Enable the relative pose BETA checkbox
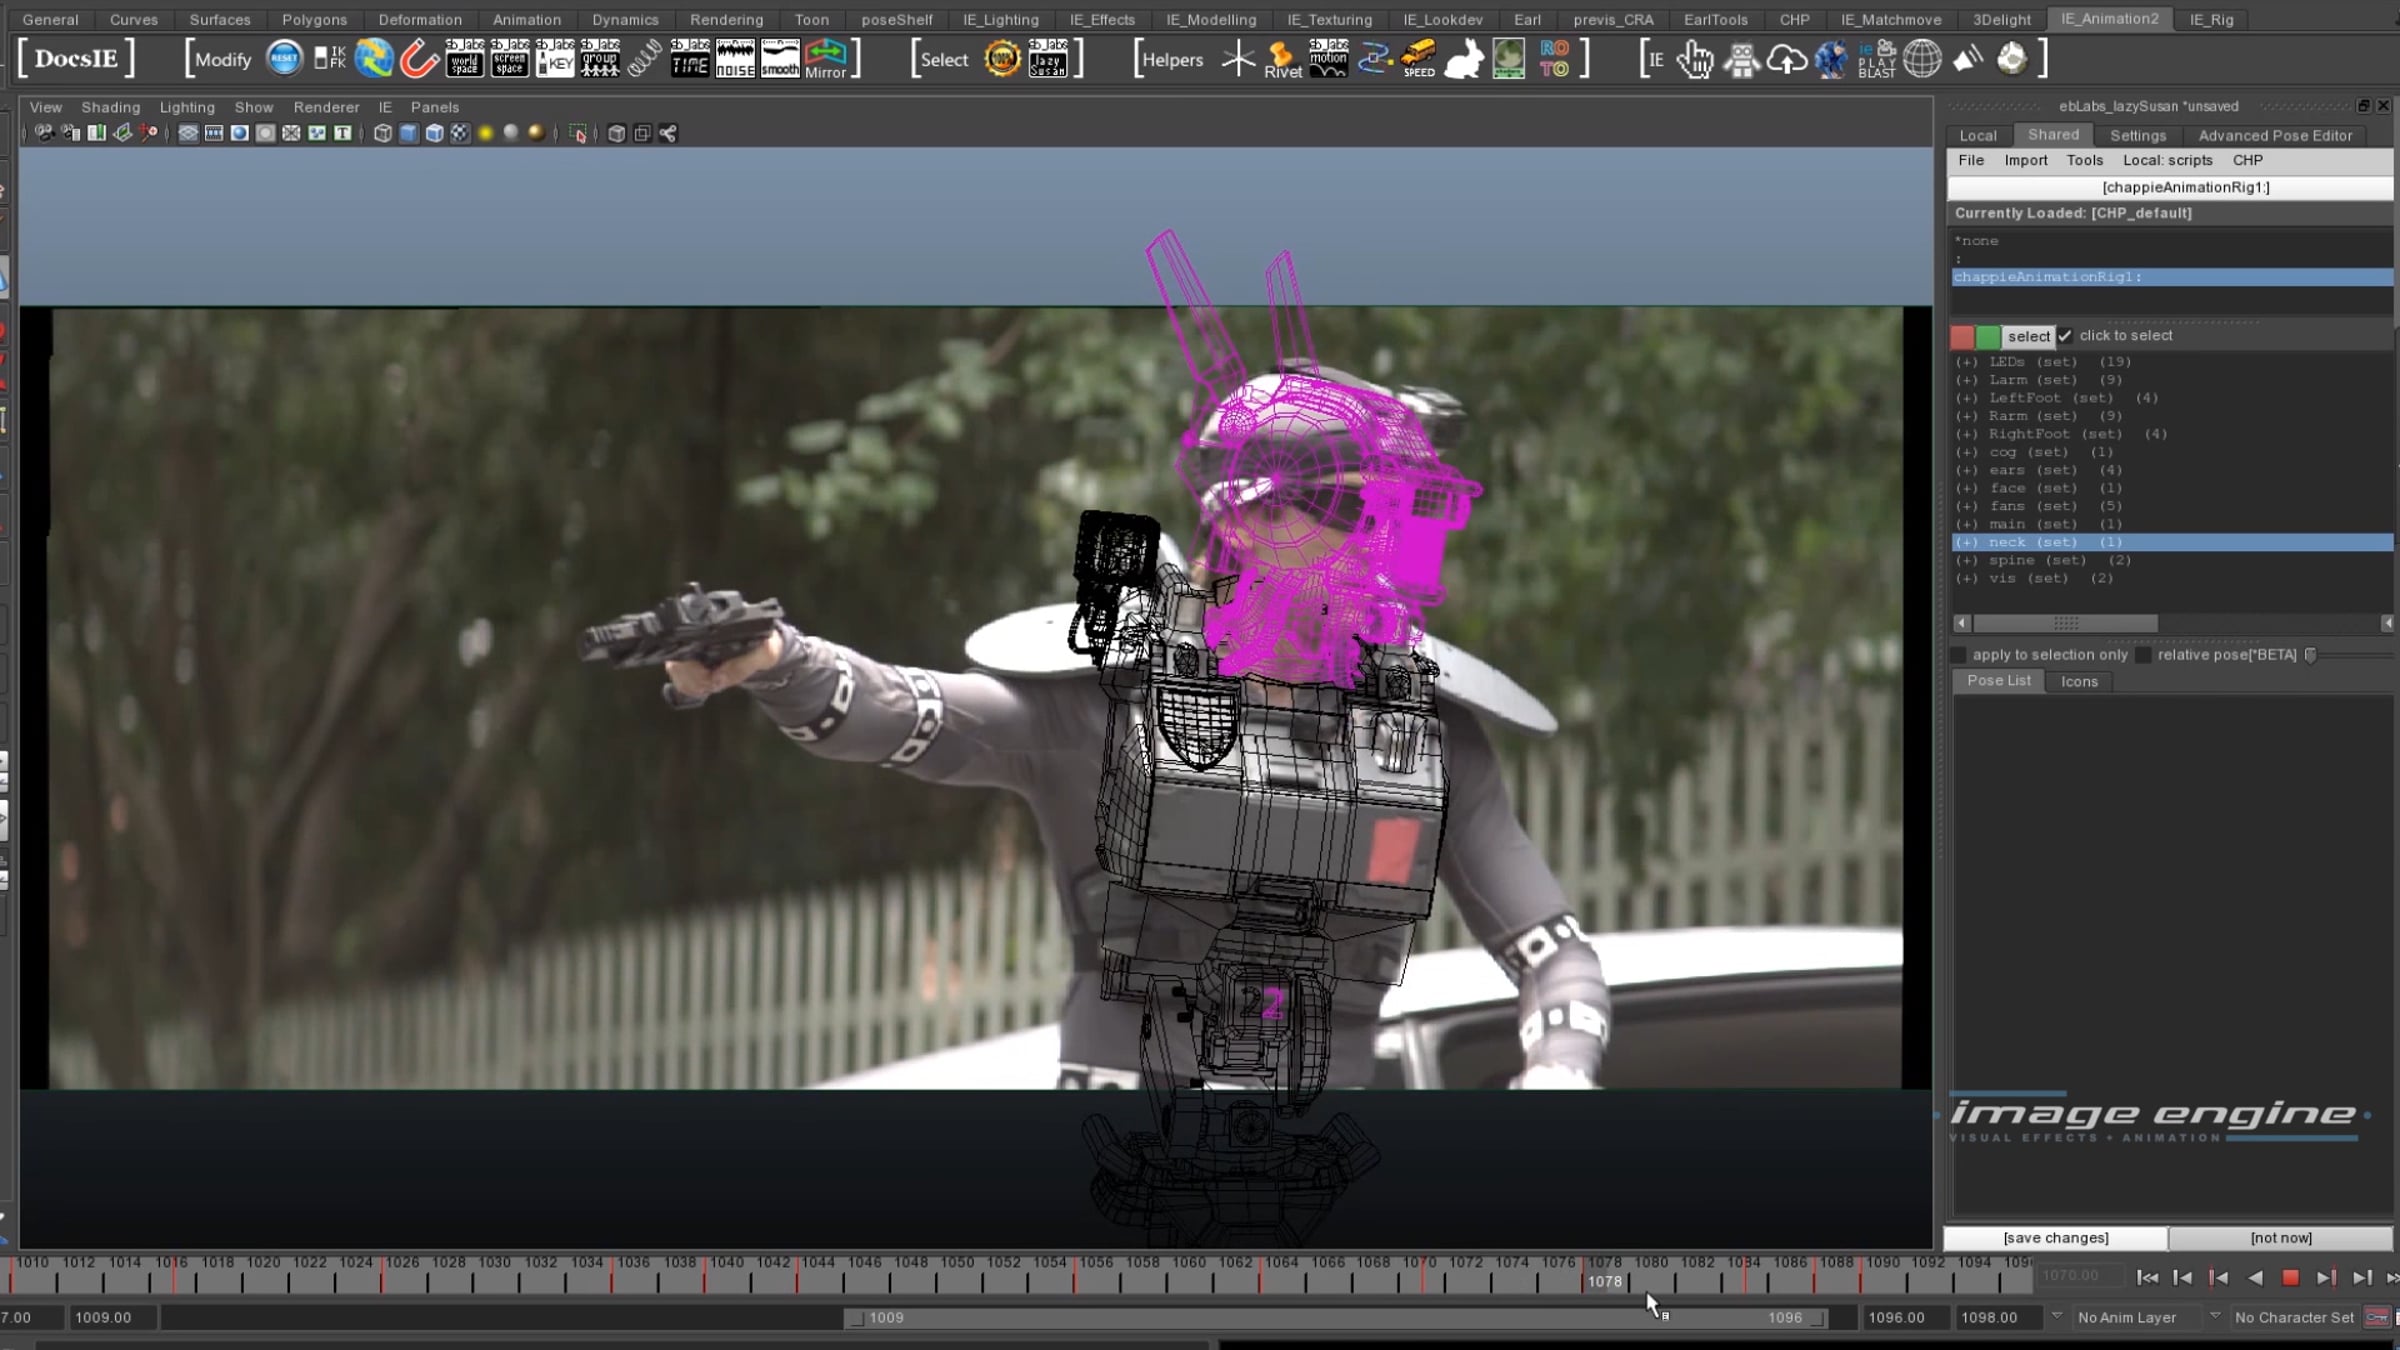The height and width of the screenshot is (1350, 2400). tap(2143, 655)
